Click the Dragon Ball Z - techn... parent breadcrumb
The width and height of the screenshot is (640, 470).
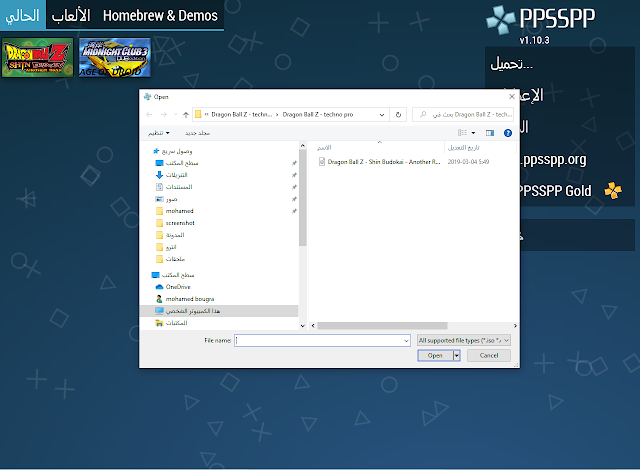coord(241,115)
